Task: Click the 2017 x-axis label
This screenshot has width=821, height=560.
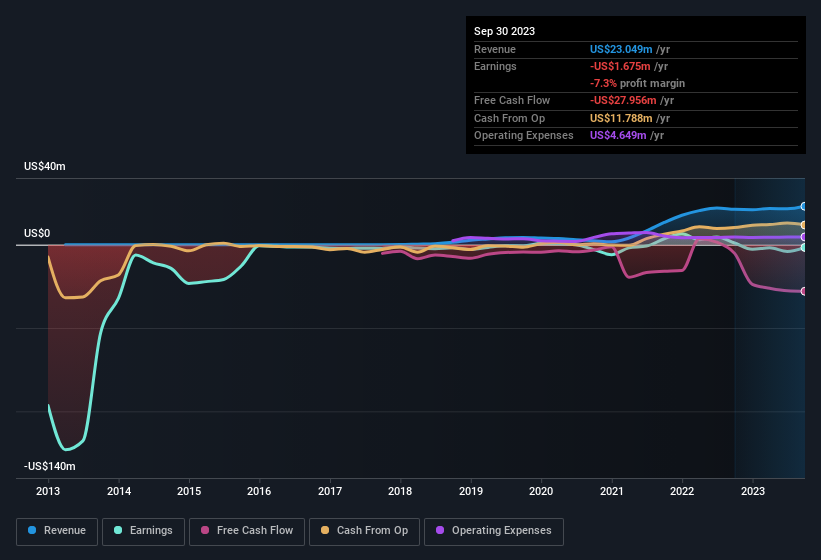Action: 330,491
